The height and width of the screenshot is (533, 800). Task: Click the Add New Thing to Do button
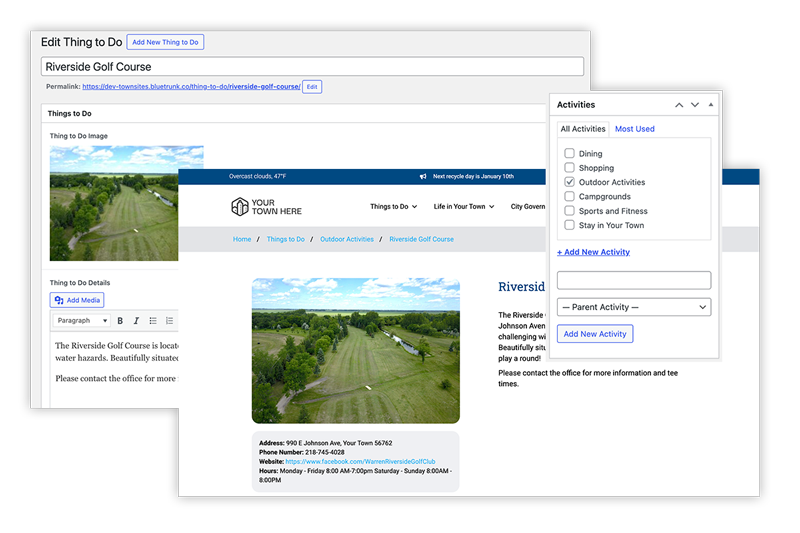(x=165, y=42)
